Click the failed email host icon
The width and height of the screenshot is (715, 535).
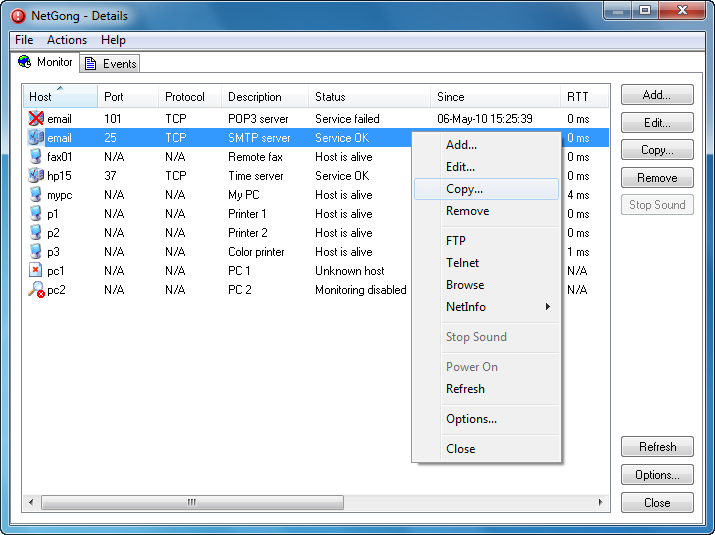pos(36,119)
